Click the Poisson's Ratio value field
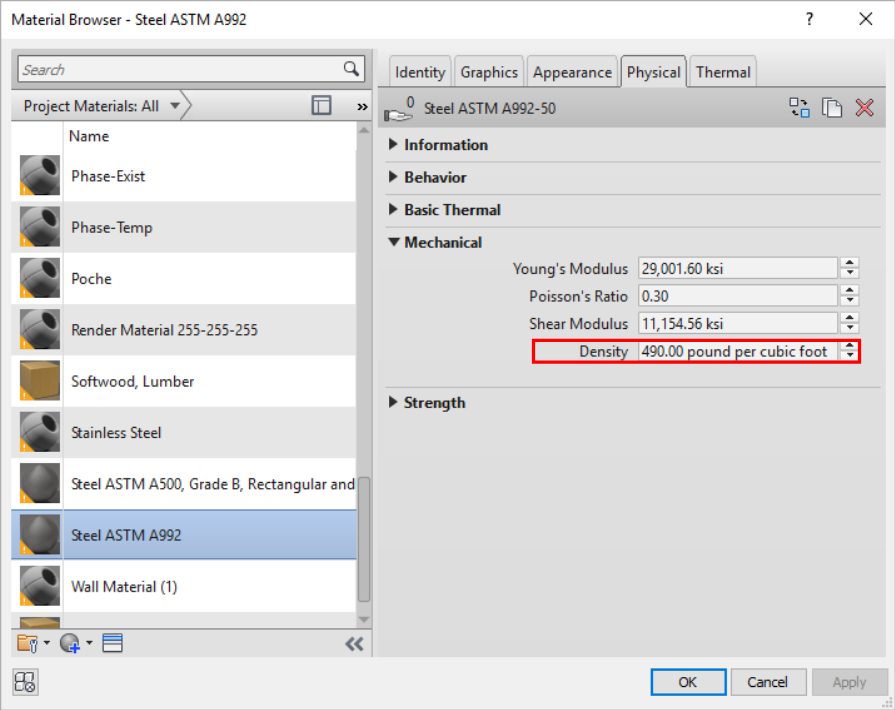The image size is (895, 710). [737, 296]
